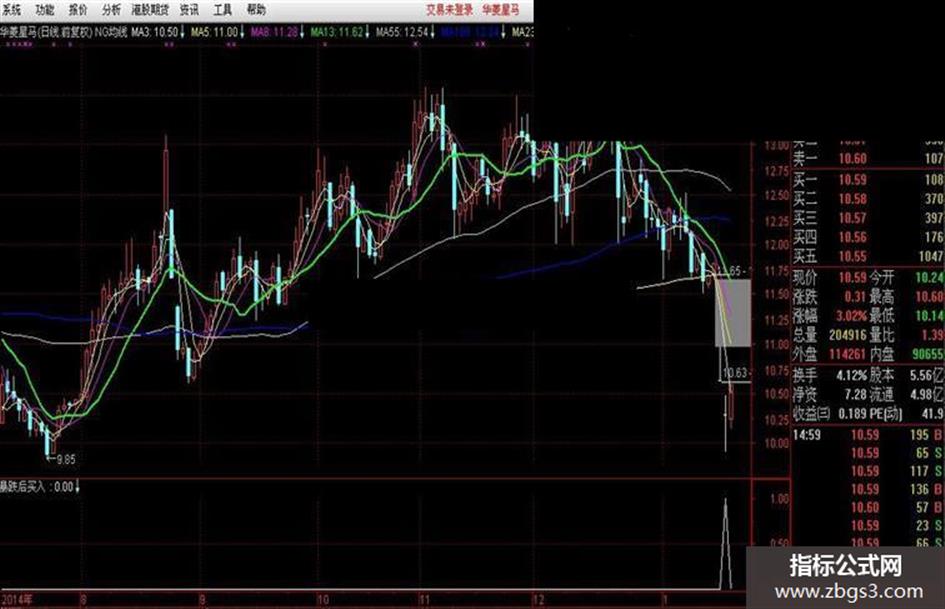Click the arrow next to MA8: 11.28
The width and height of the screenshot is (945, 609).
pyautogui.click(x=302, y=32)
